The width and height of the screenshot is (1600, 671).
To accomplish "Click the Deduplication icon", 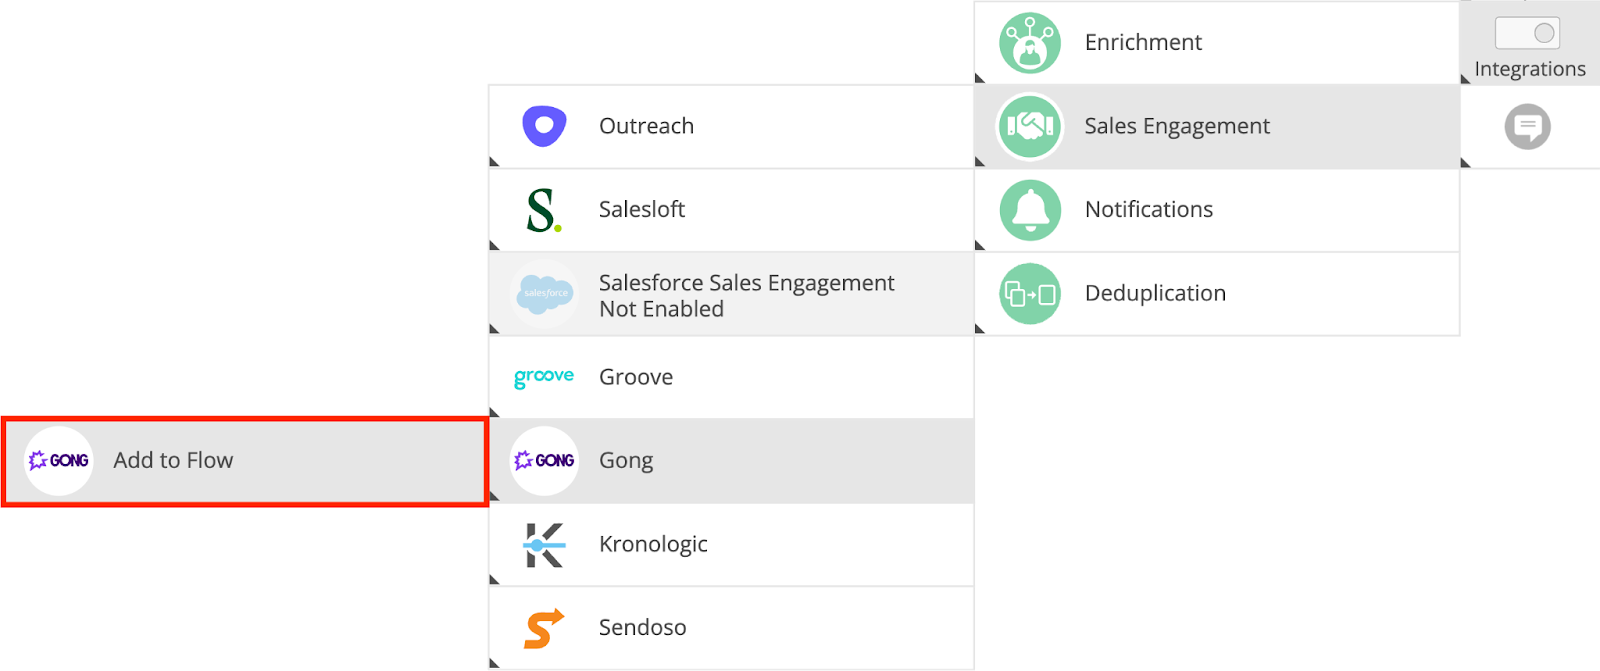I will [x=1030, y=294].
